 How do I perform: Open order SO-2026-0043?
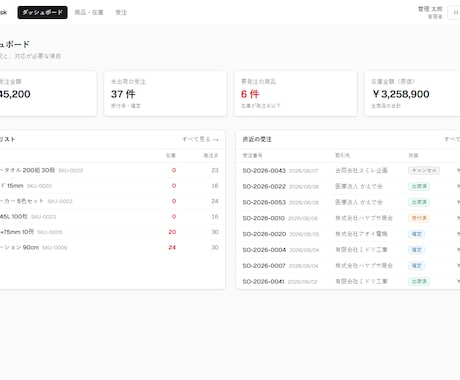(x=264, y=171)
